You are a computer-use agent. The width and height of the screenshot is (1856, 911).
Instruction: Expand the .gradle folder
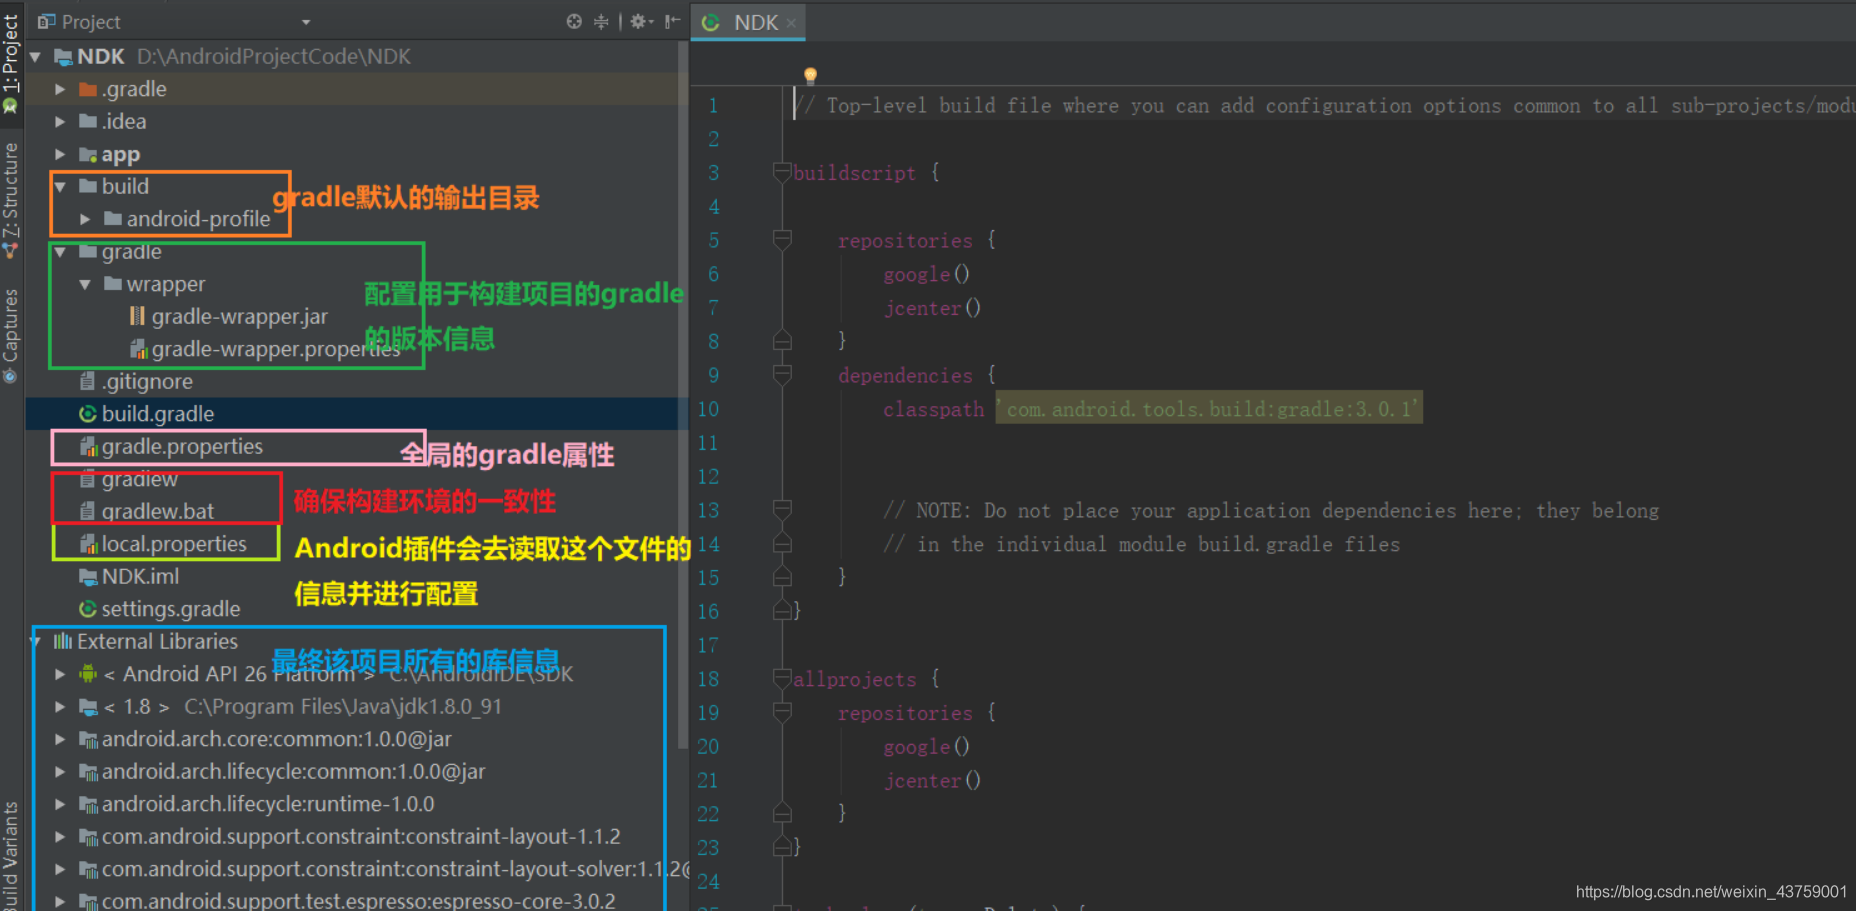(60, 89)
